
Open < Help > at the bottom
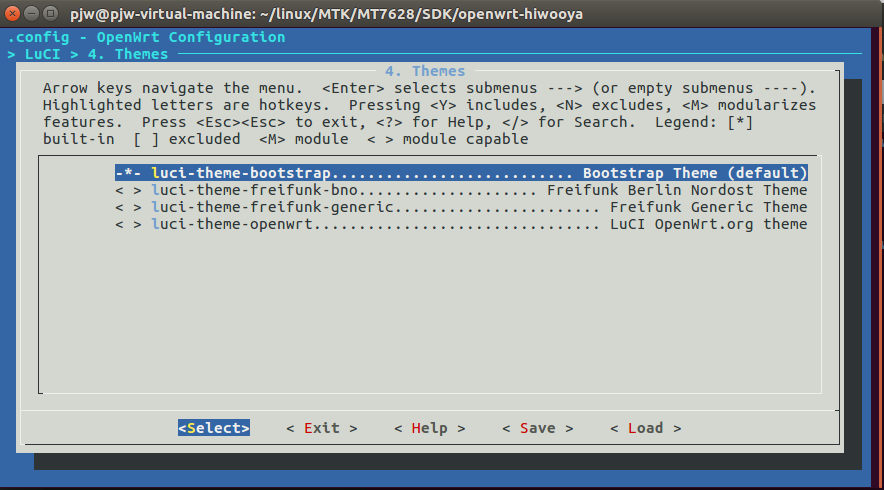pos(430,428)
